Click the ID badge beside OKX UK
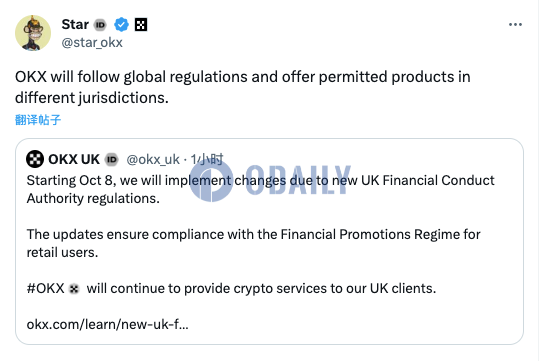540x361 pixels. click(112, 159)
